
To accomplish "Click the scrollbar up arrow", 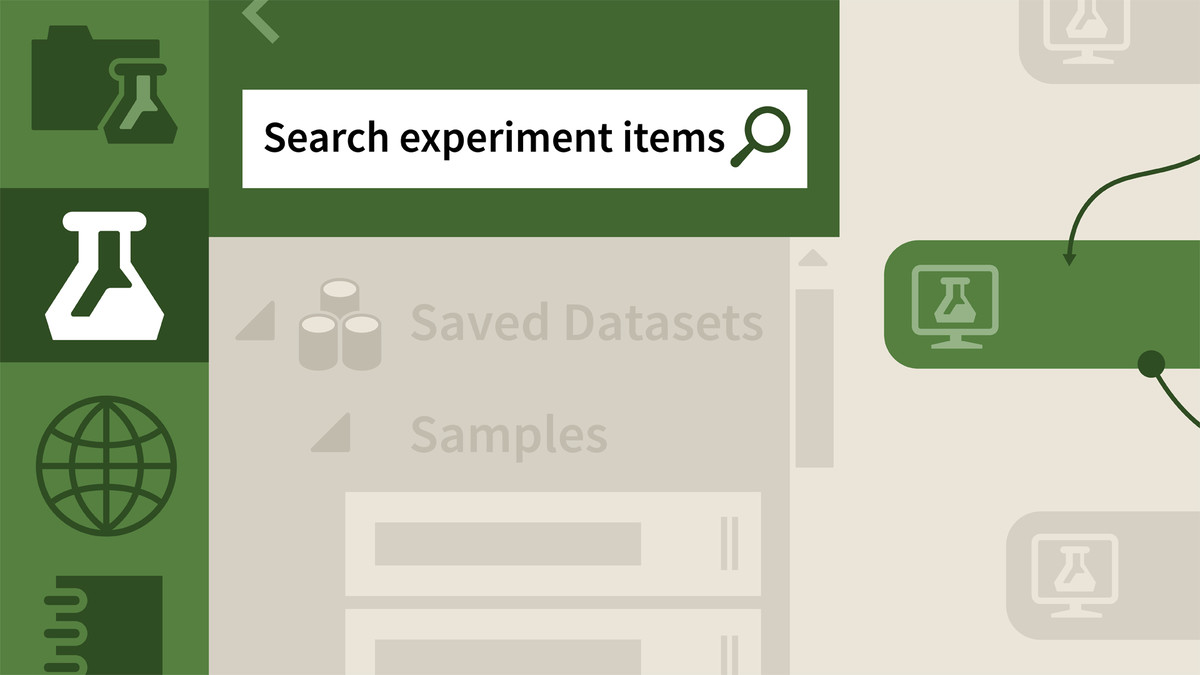I will (x=814, y=259).
